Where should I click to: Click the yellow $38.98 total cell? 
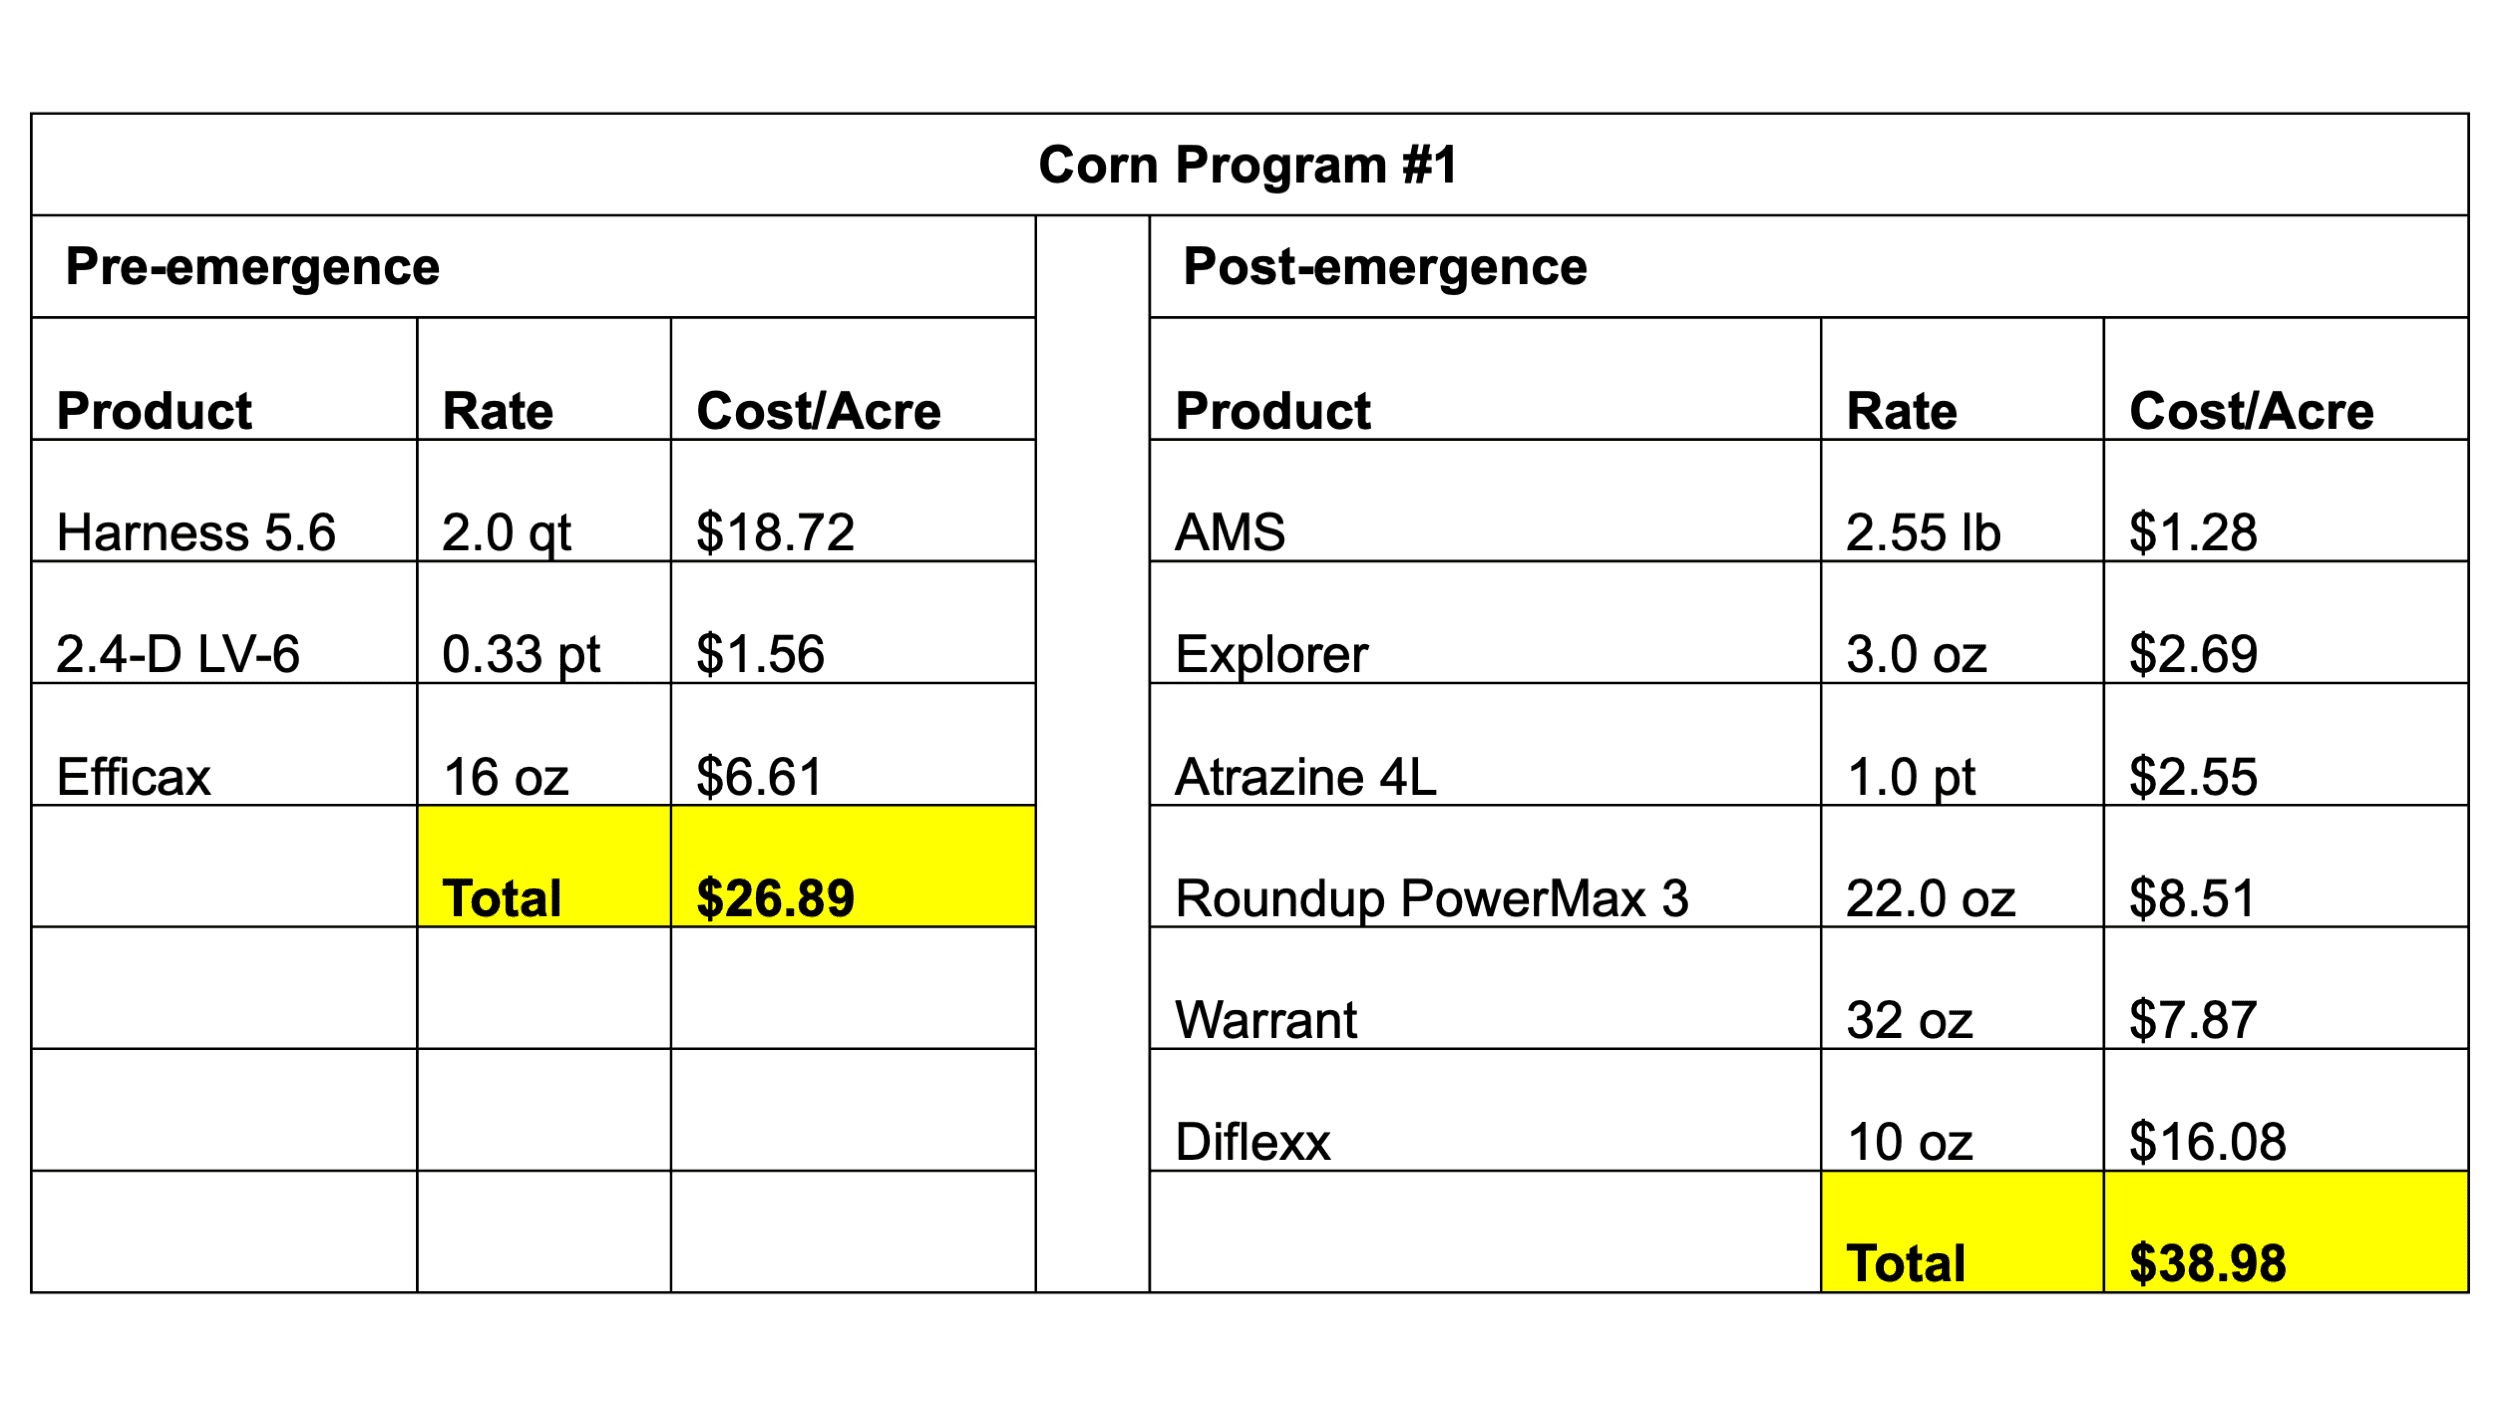(x=2286, y=1232)
